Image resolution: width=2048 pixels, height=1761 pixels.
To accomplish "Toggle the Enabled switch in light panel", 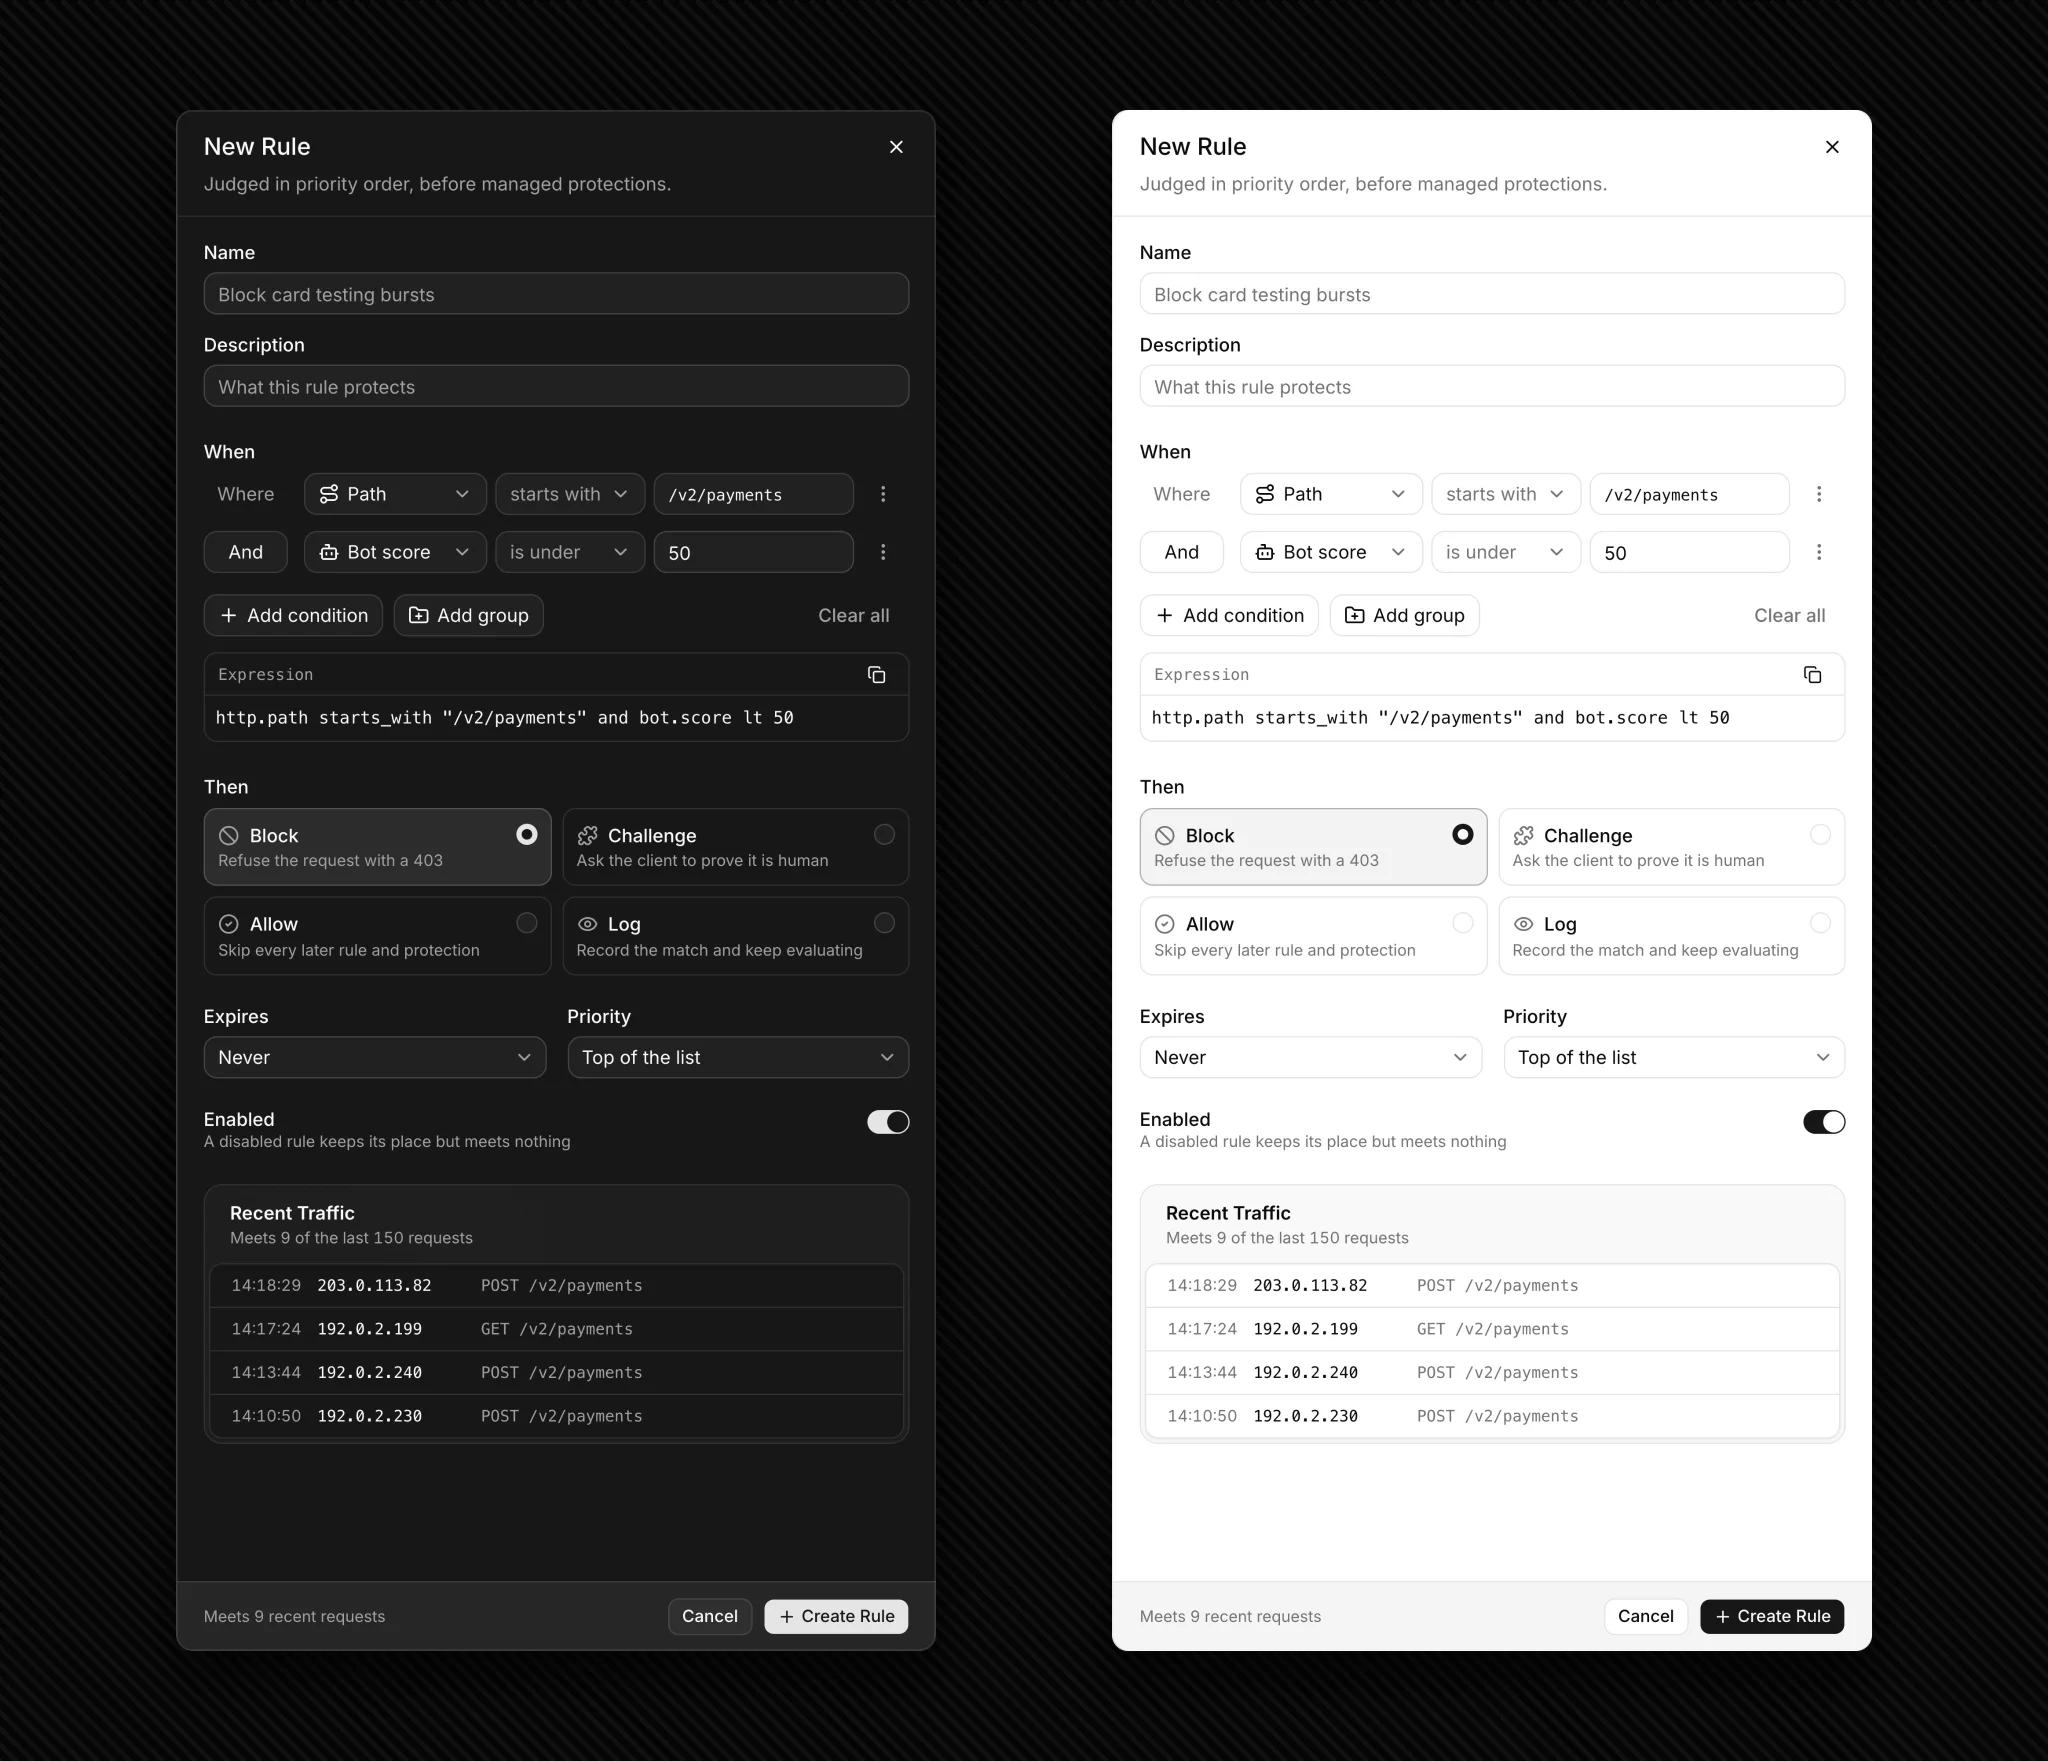I will [1824, 1122].
